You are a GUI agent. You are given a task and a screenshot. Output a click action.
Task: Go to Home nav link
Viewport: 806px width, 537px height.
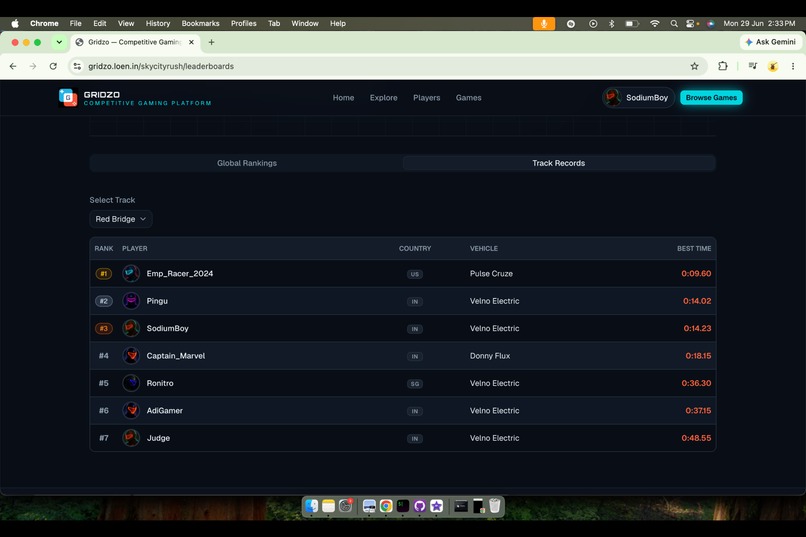(x=343, y=98)
